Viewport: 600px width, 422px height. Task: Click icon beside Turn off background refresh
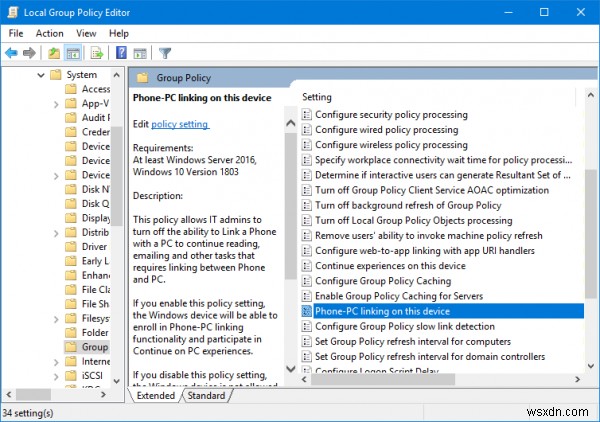pos(307,205)
